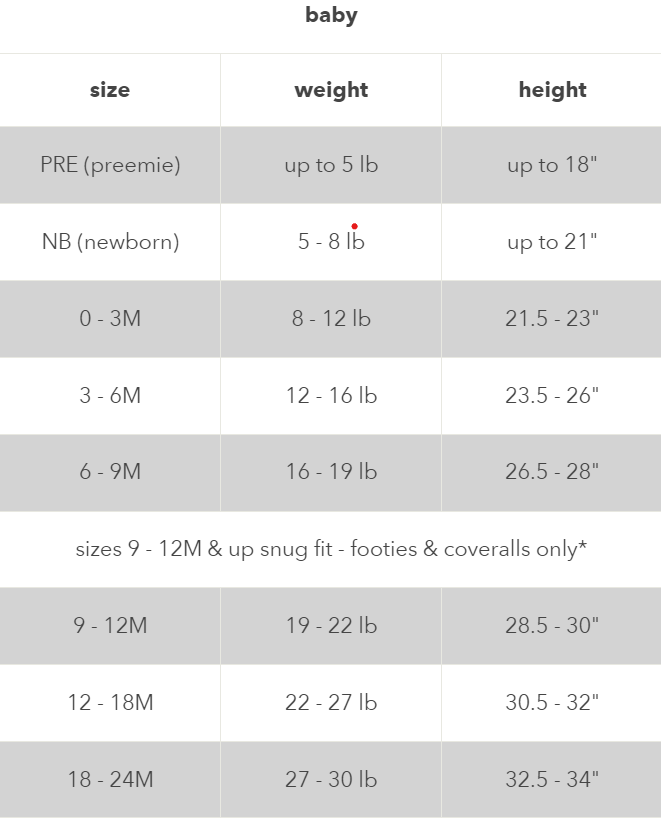
Task: Click the 26.5 - 28" height cell
Action: pyautogui.click(x=552, y=472)
